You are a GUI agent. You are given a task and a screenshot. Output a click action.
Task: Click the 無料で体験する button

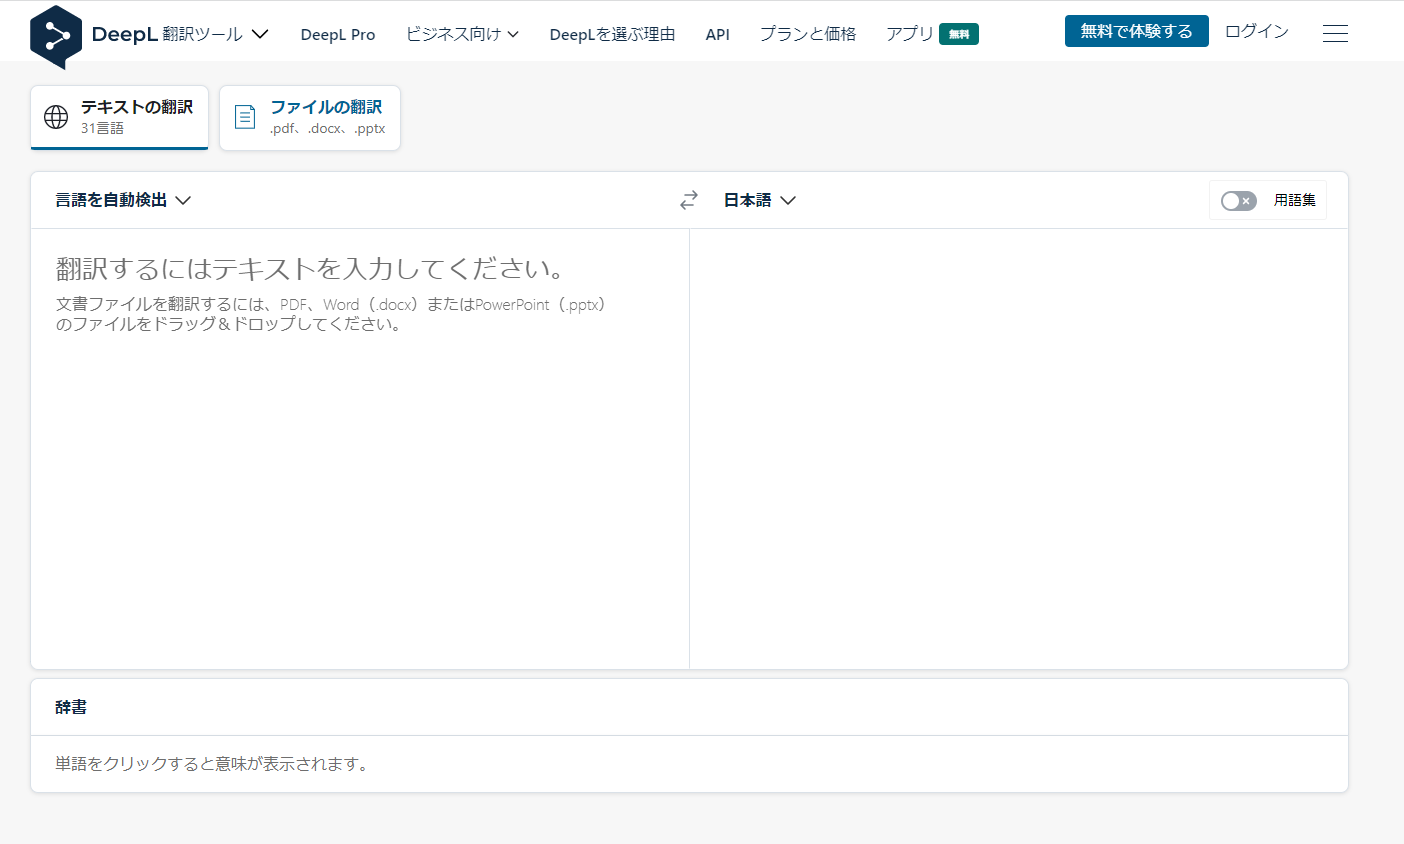(x=1136, y=31)
